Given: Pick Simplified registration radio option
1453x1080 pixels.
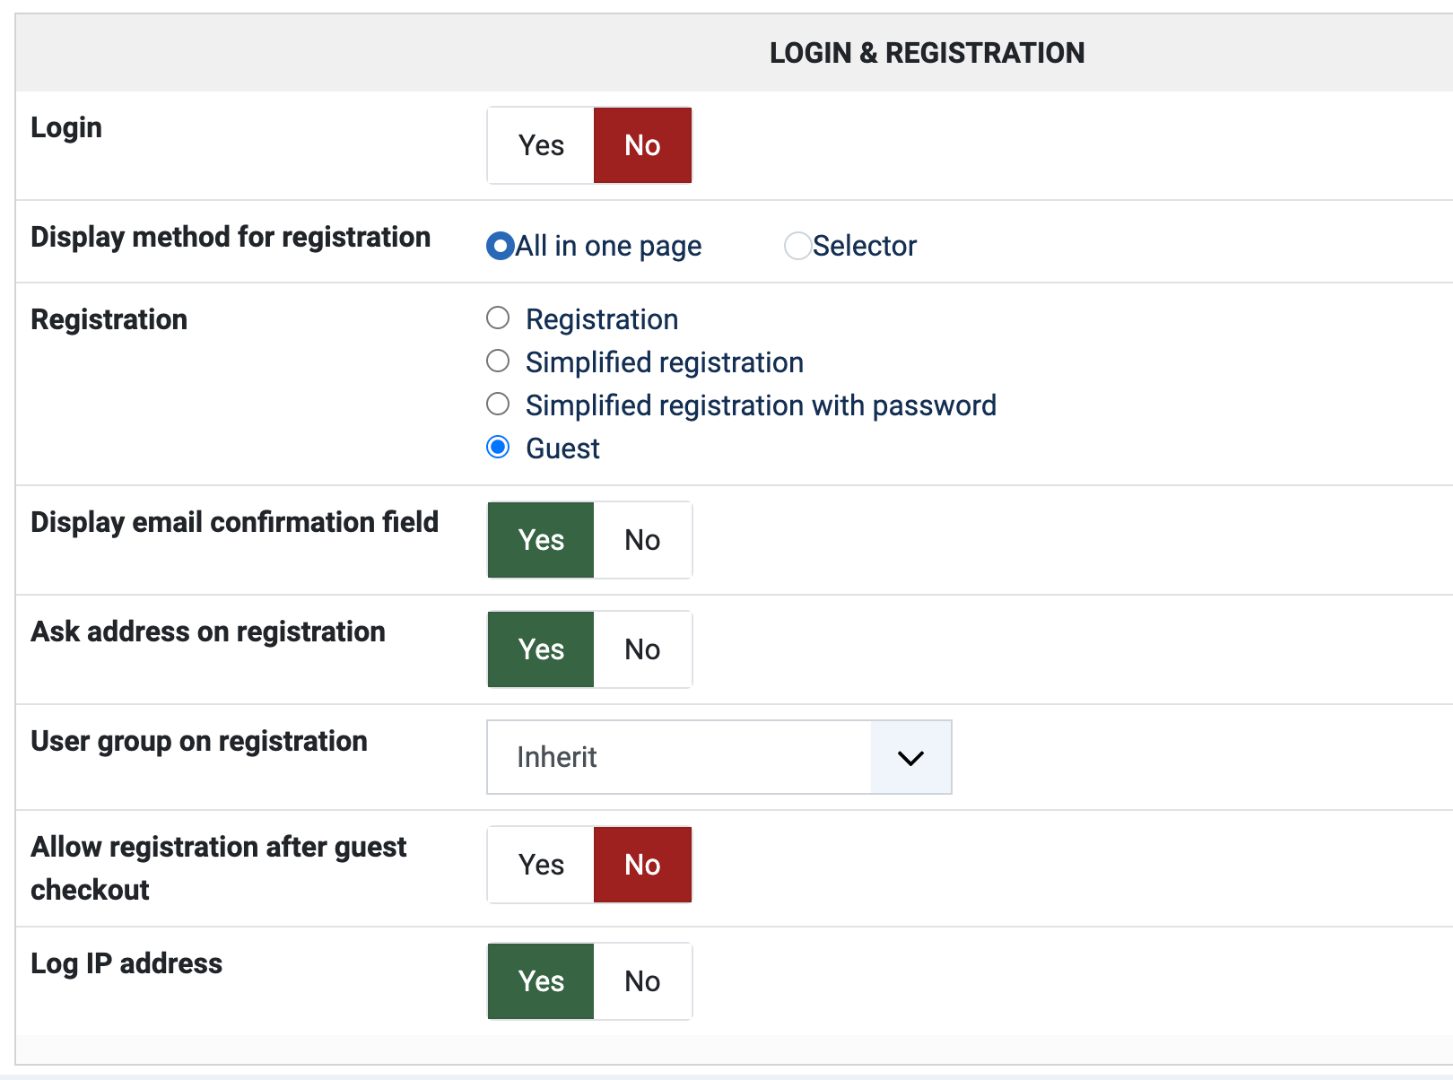Looking at the screenshot, I should pyautogui.click(x=498, y=362).
